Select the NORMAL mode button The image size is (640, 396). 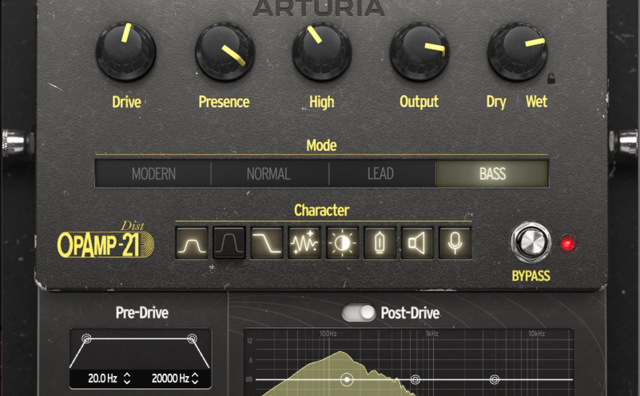click(x=268, y=174)
